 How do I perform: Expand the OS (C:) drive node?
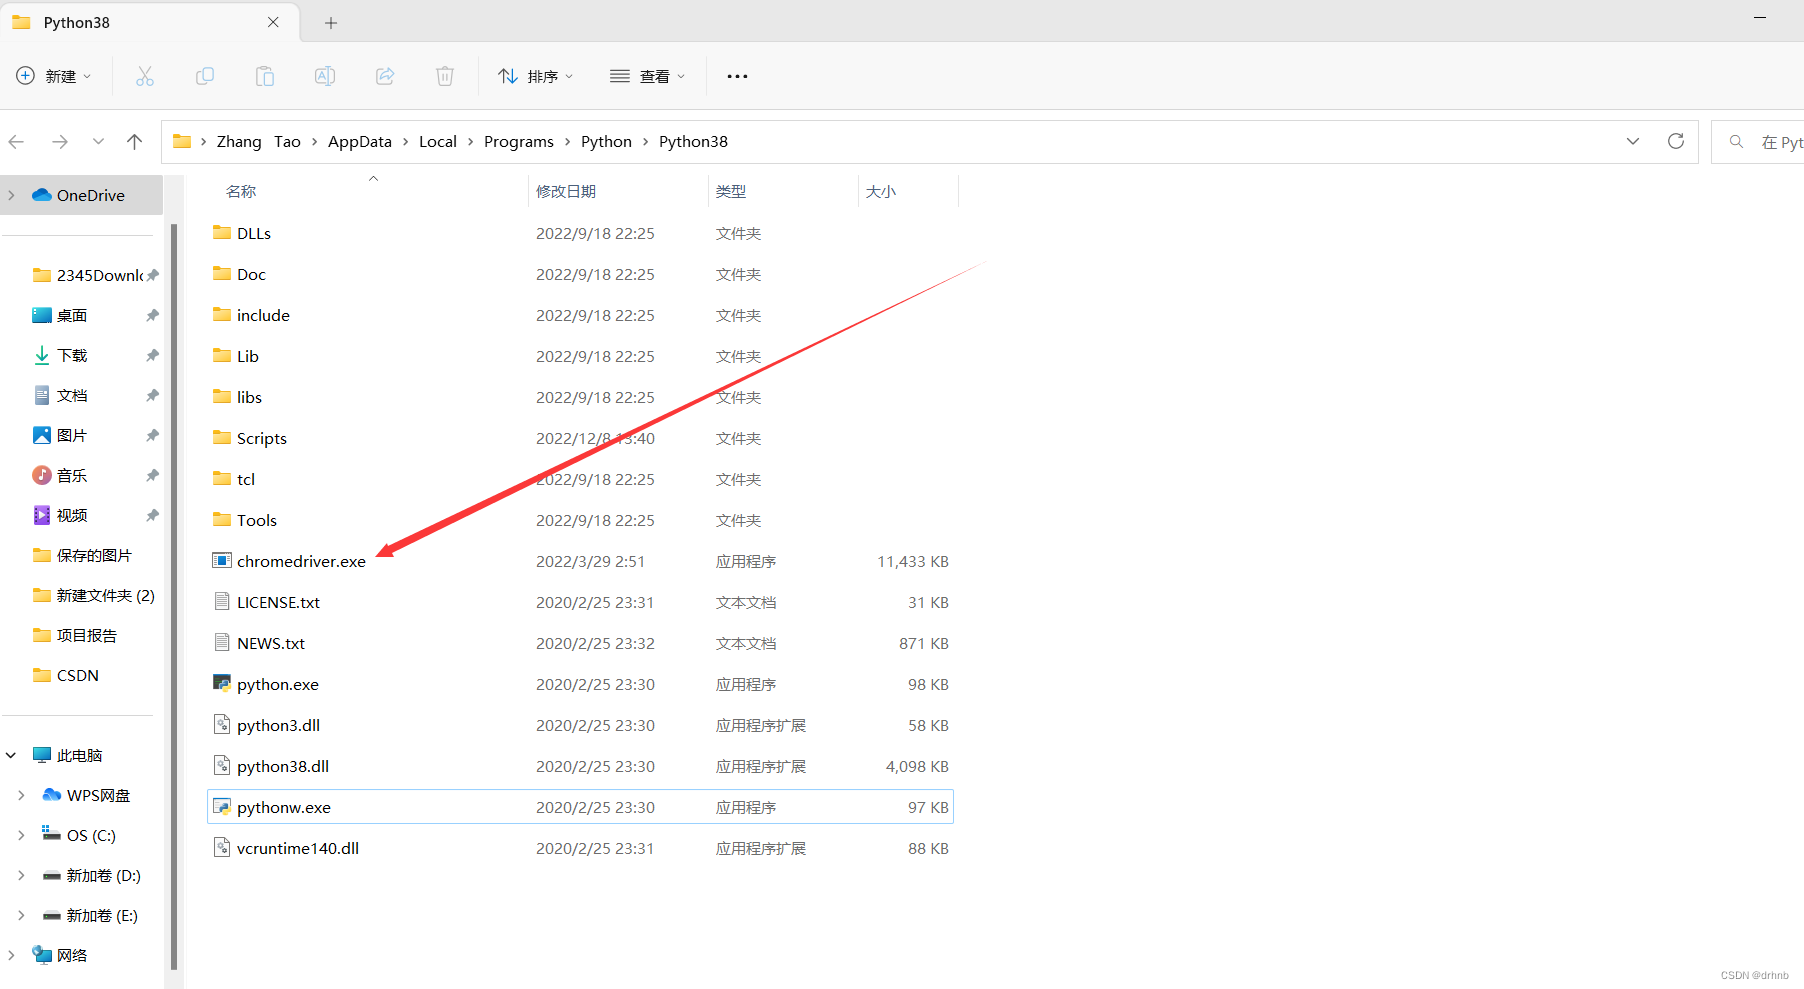[x=22, y=835]
